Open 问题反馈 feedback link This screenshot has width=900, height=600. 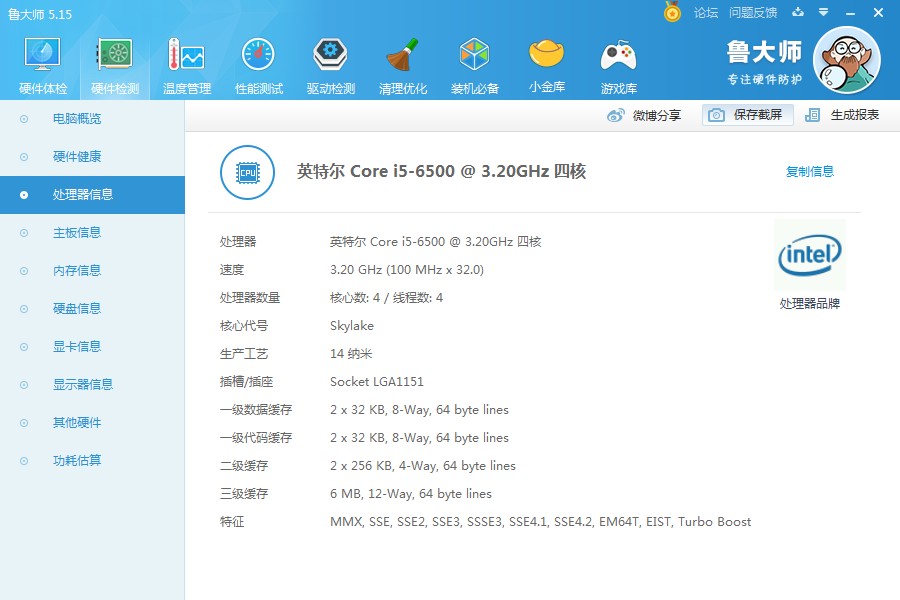pos(753,13)
